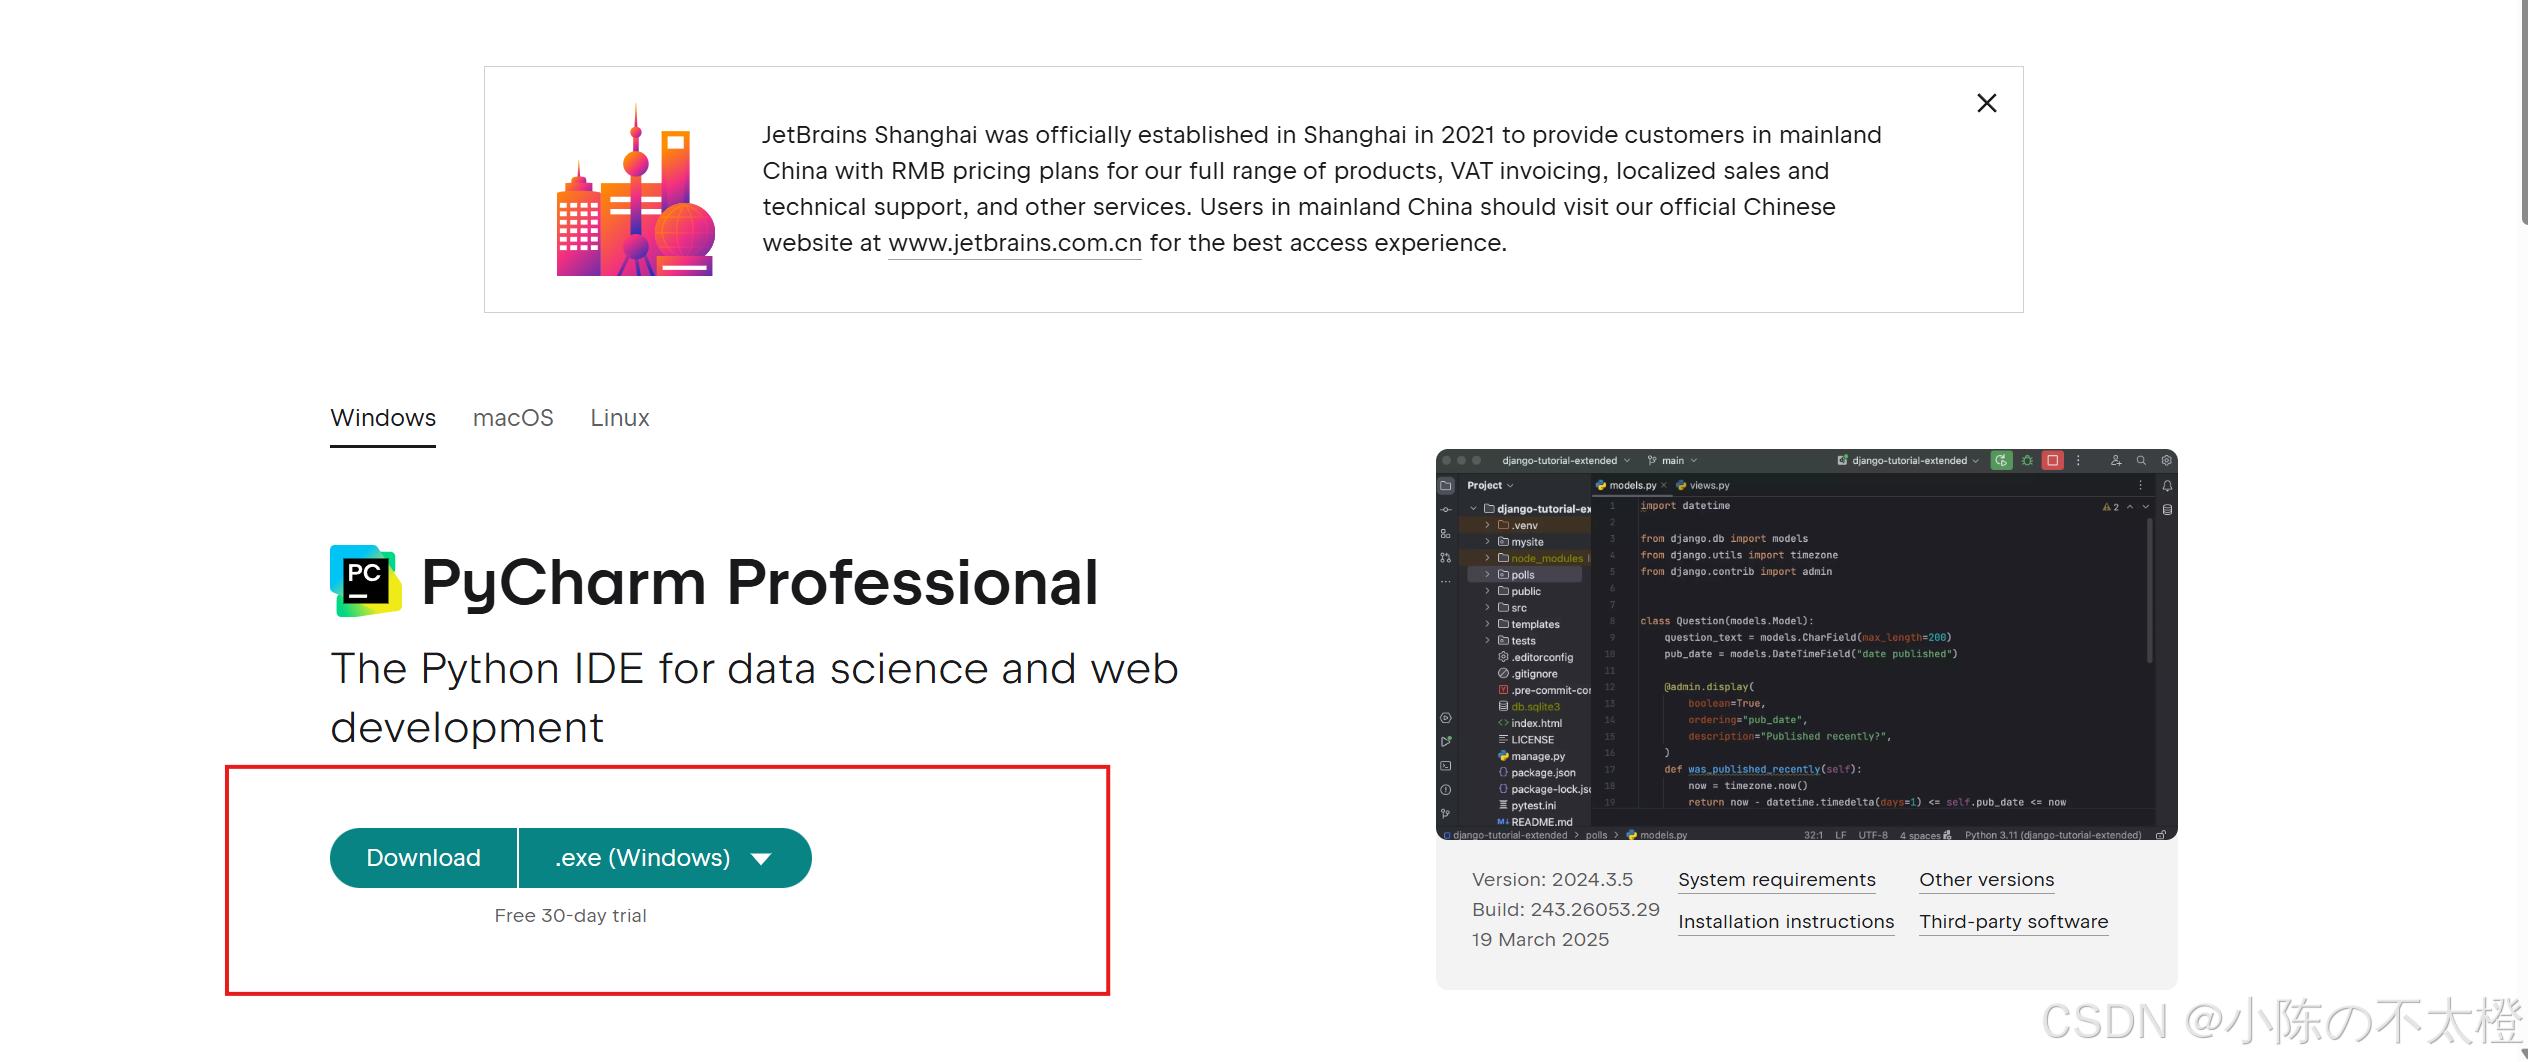Open the System requirements link

1776,880
